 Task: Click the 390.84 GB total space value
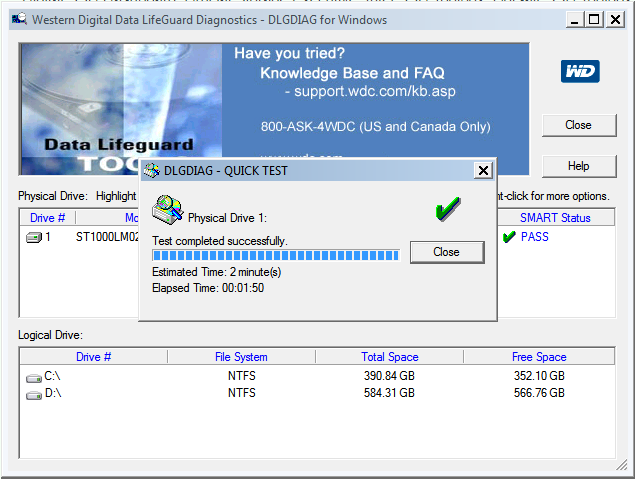pyautogui.click(x=389, y=376)
